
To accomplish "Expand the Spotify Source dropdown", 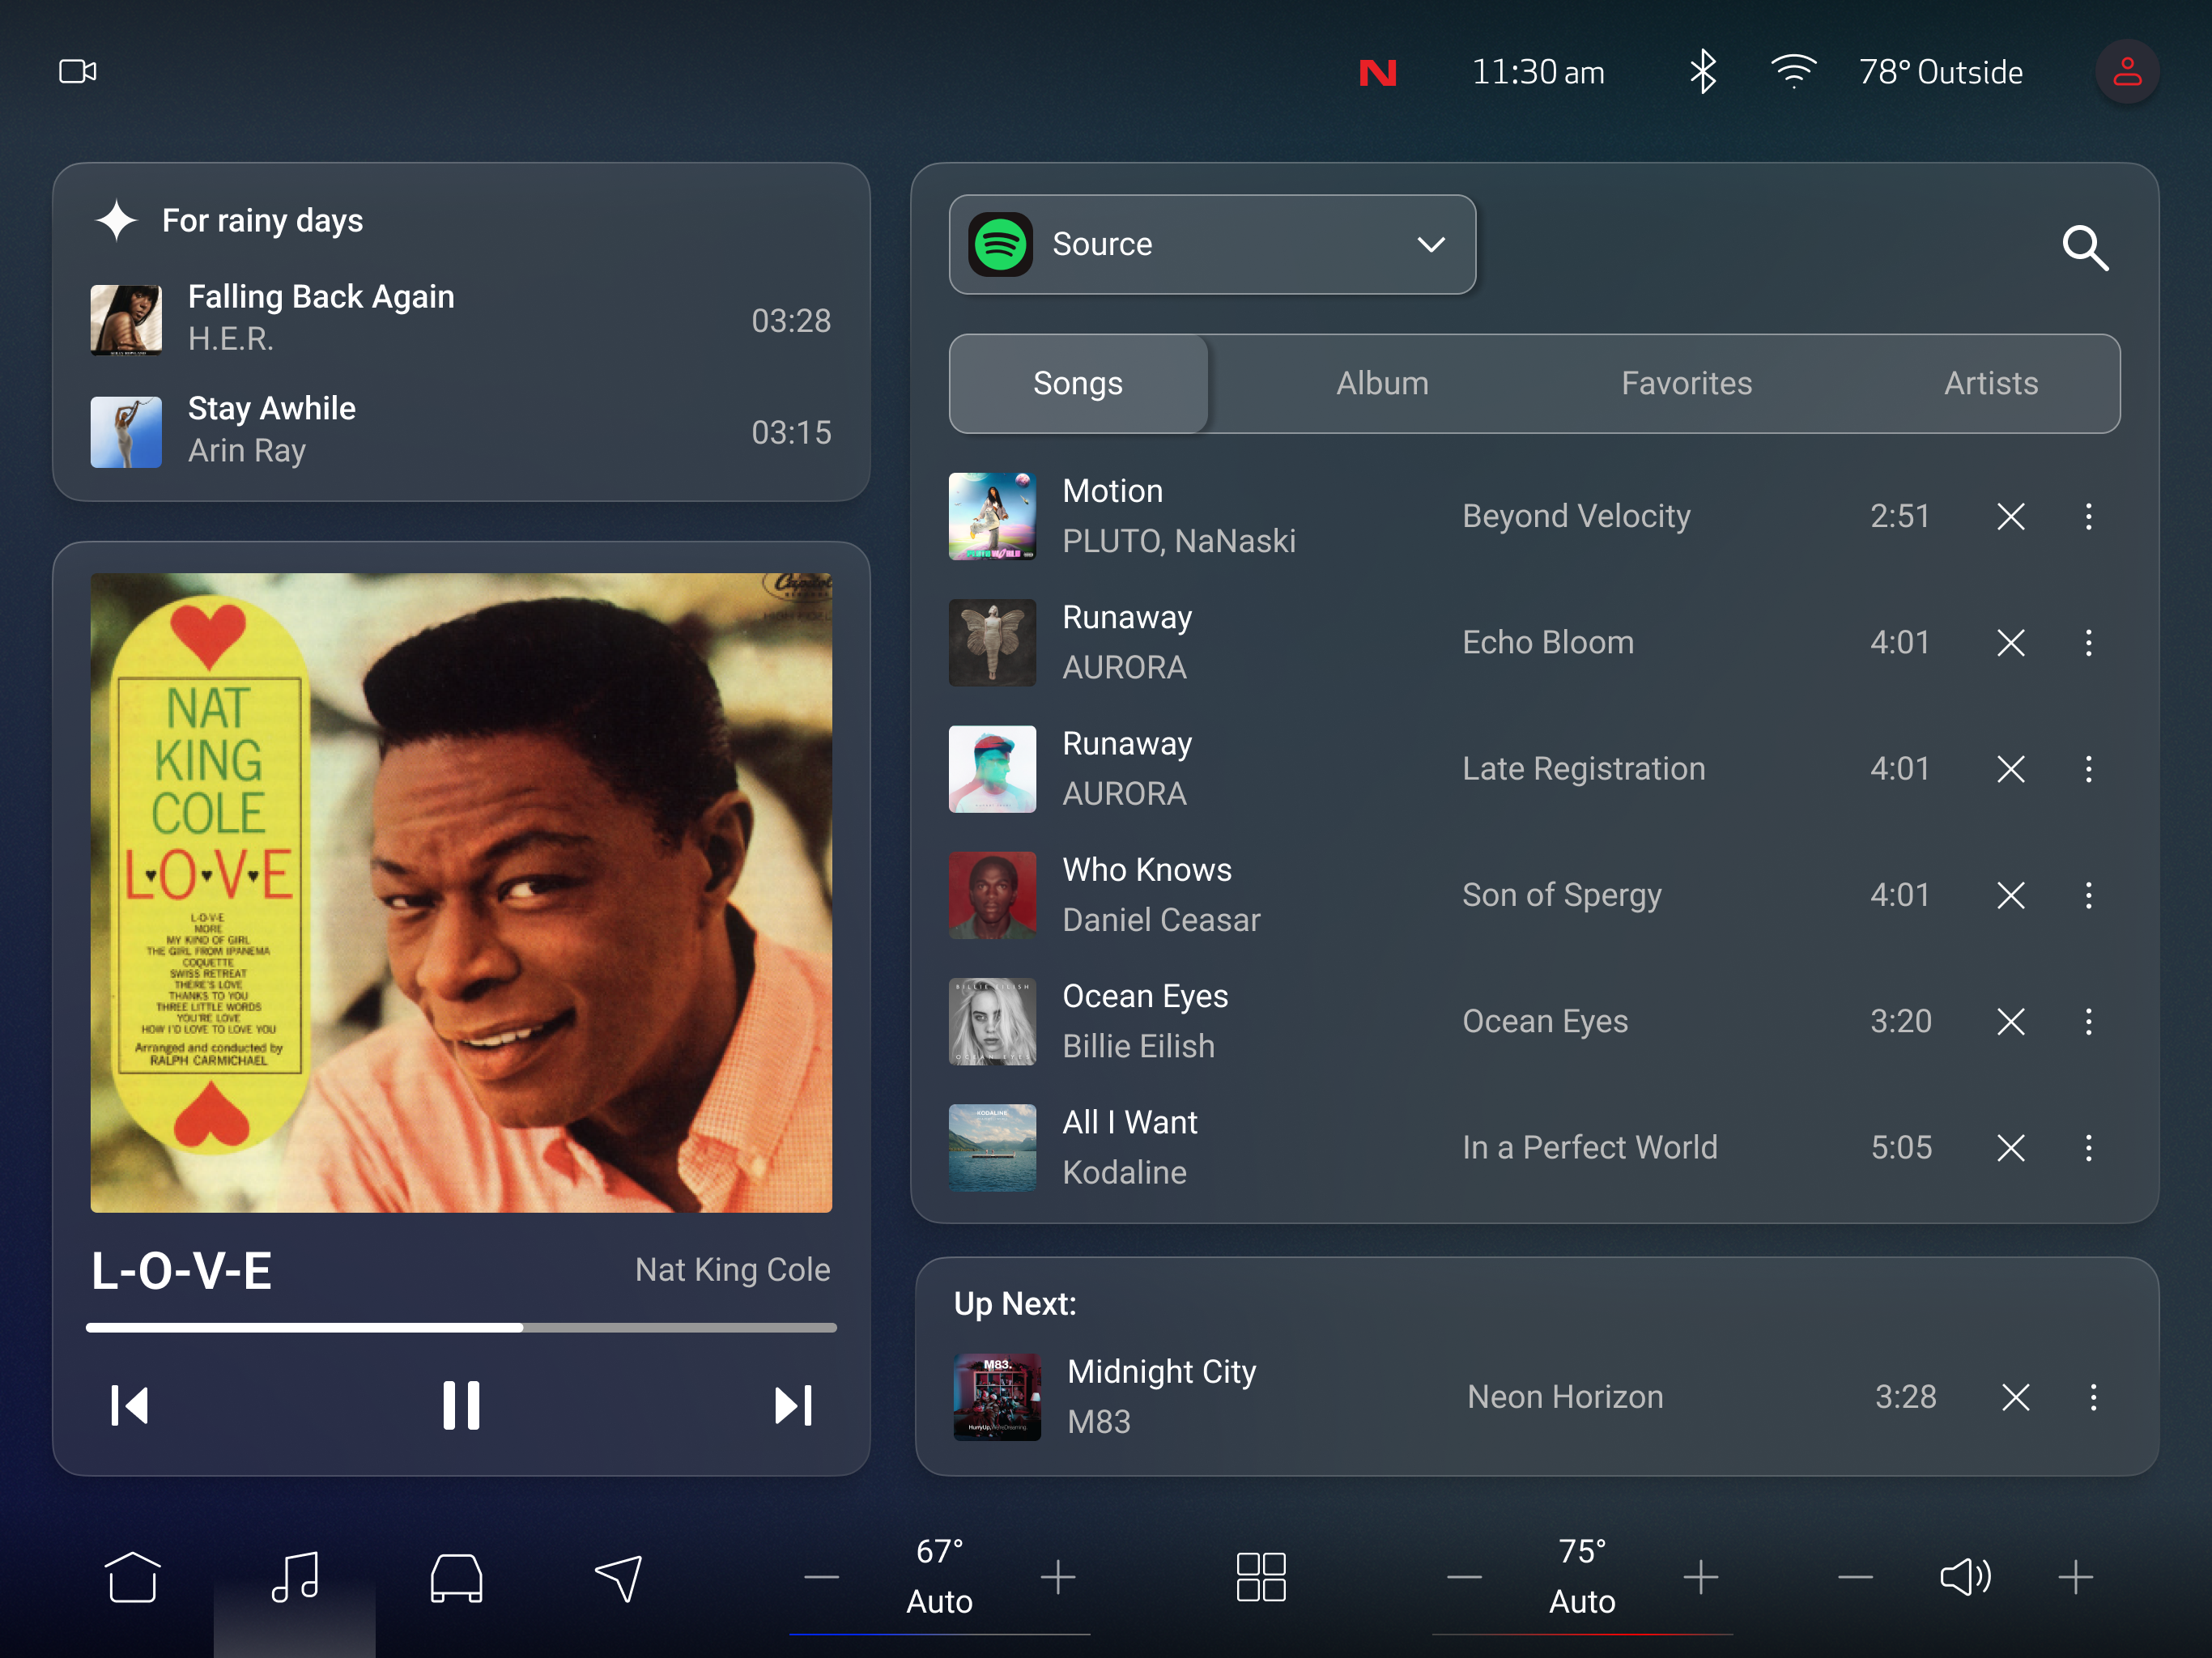I will 1212,244.
